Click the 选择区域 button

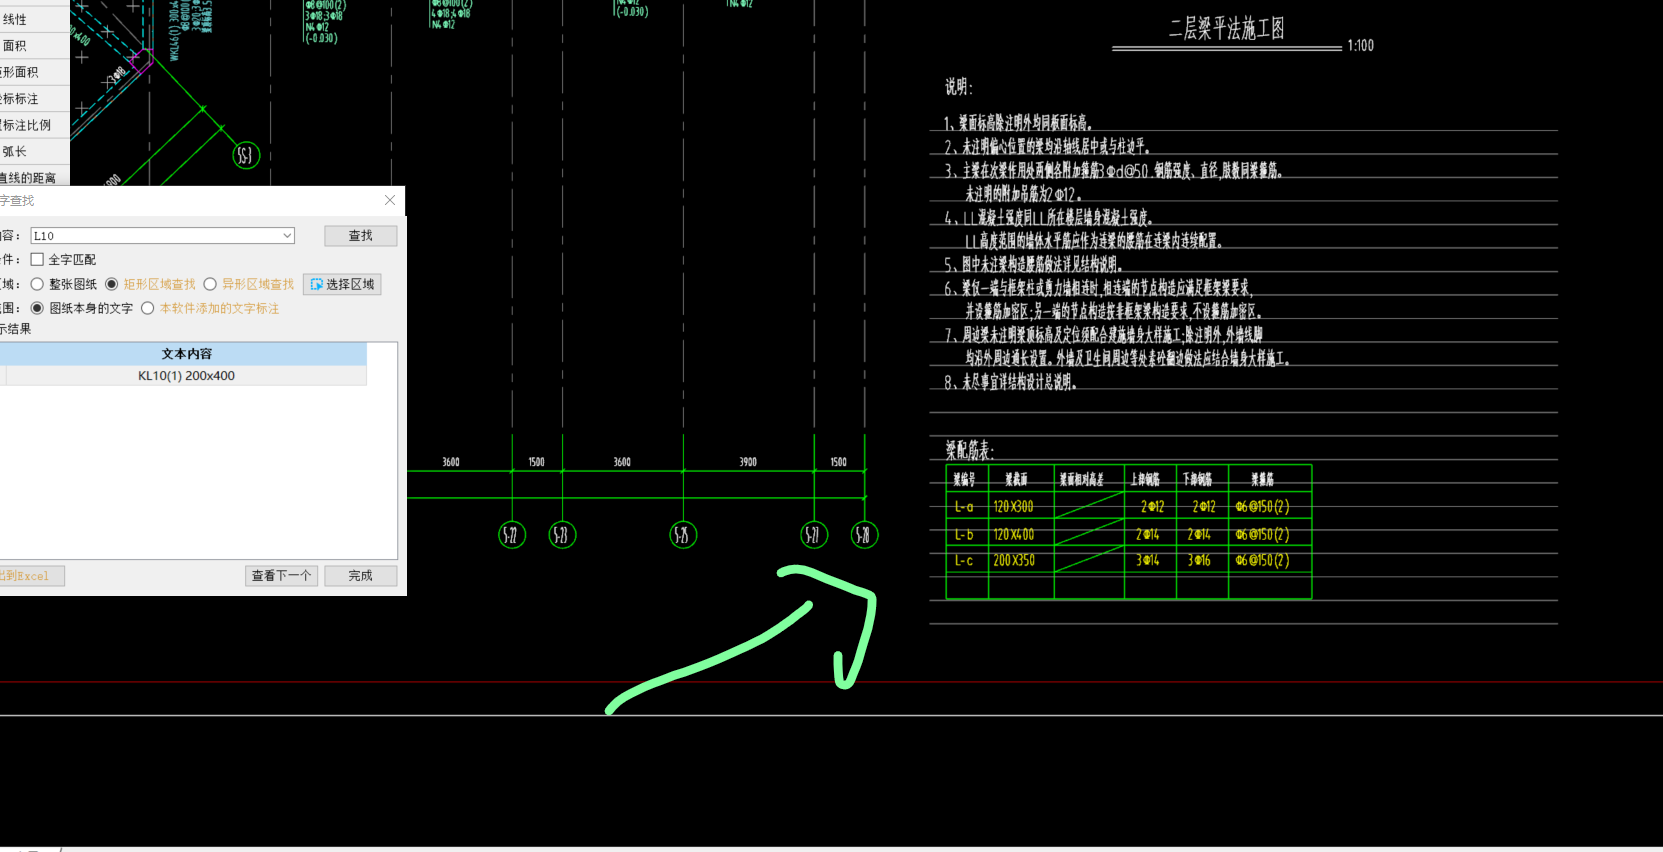[x=342, y=284]
